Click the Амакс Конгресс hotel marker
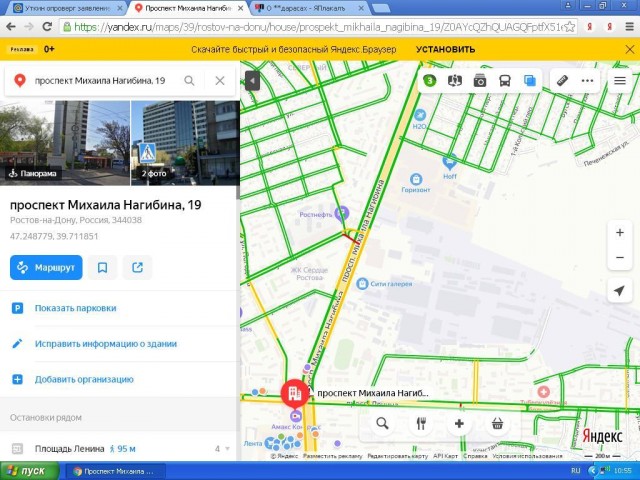The image size is (640, 480). [x=296, y=416]
